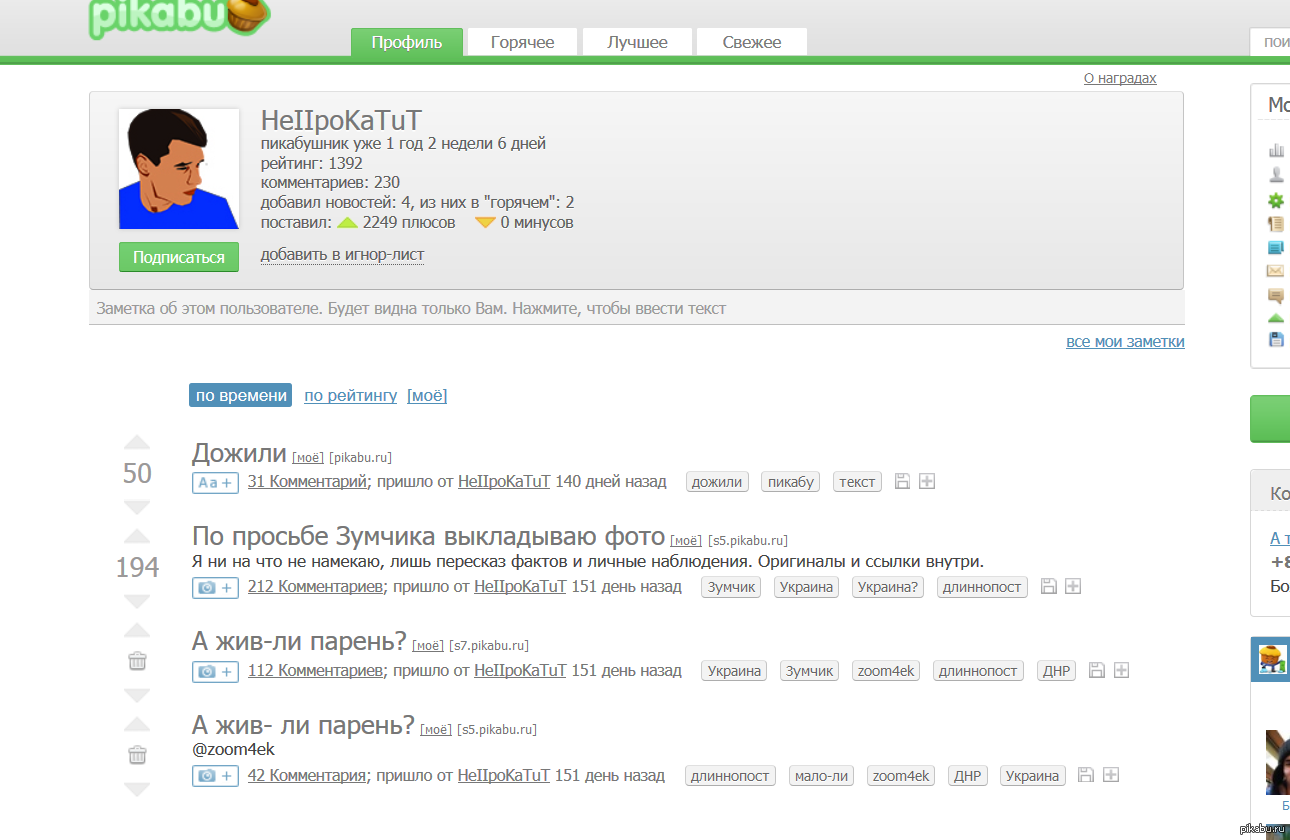Click the Подписаться button
Image resolution: width=1290 pixels, height=840 pixels.
179,257
